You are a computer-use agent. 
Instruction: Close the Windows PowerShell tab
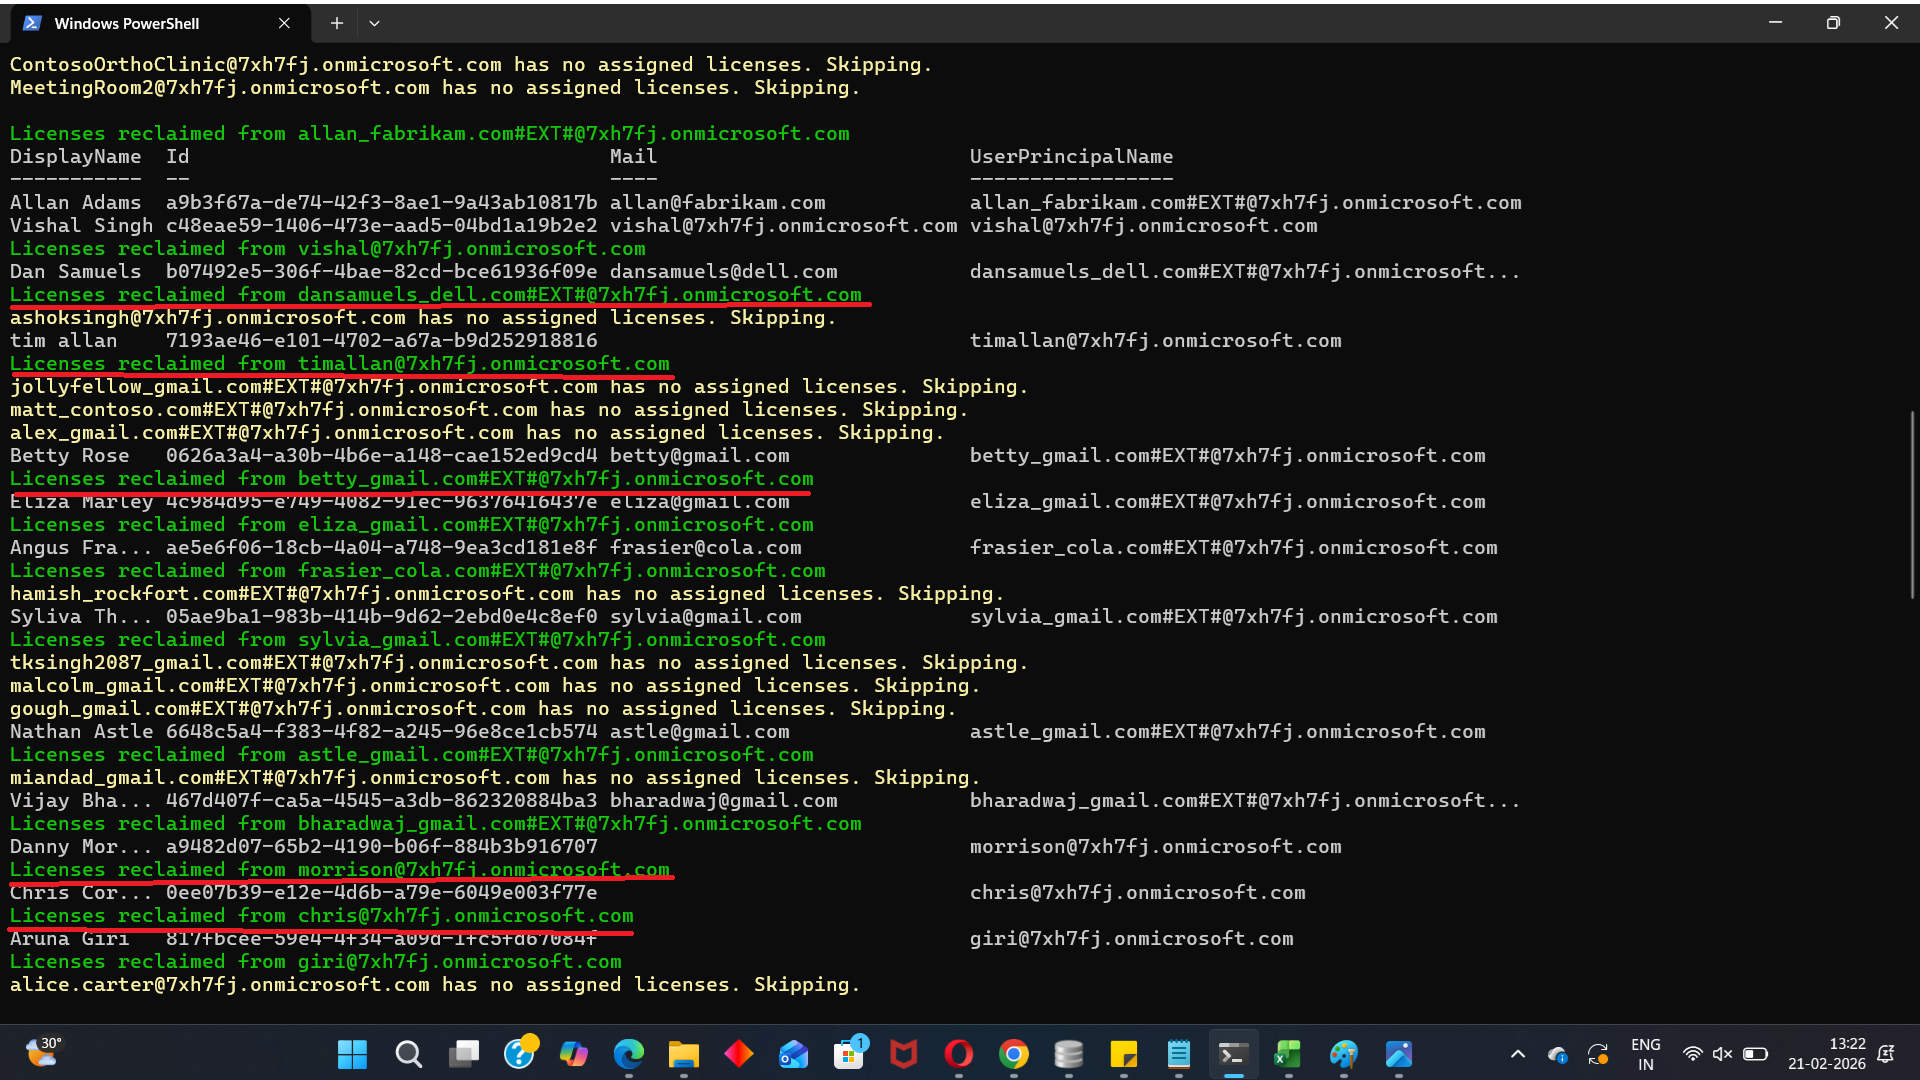284,23
